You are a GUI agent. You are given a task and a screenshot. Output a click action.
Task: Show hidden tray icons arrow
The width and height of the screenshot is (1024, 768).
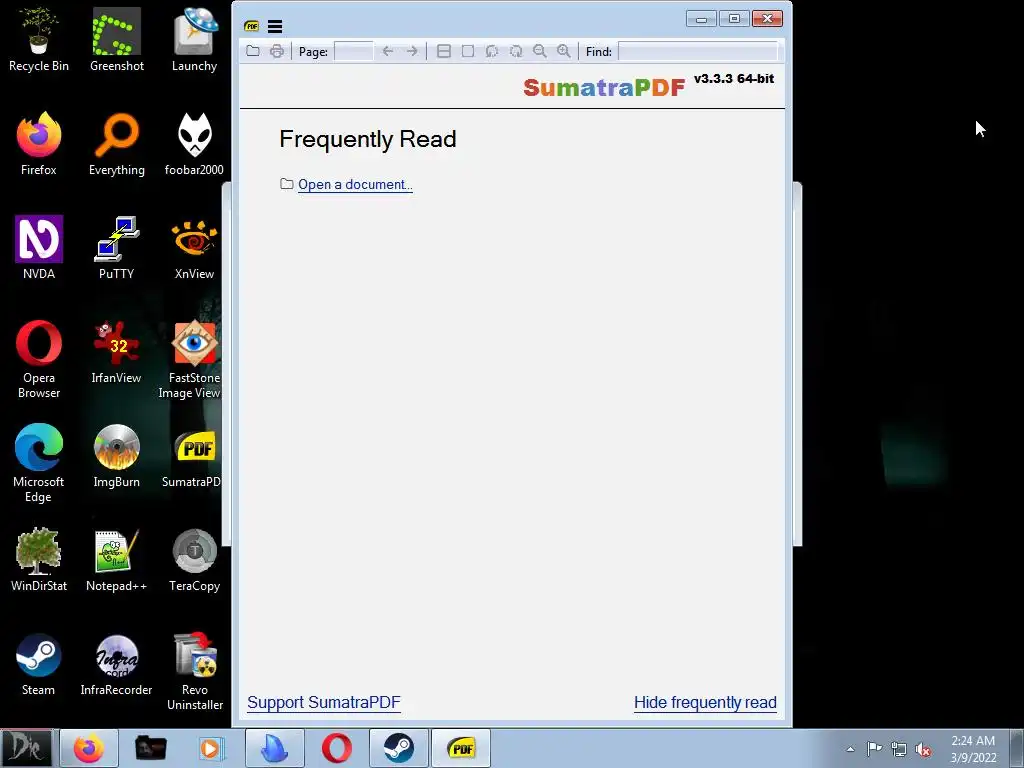[850, 749]
